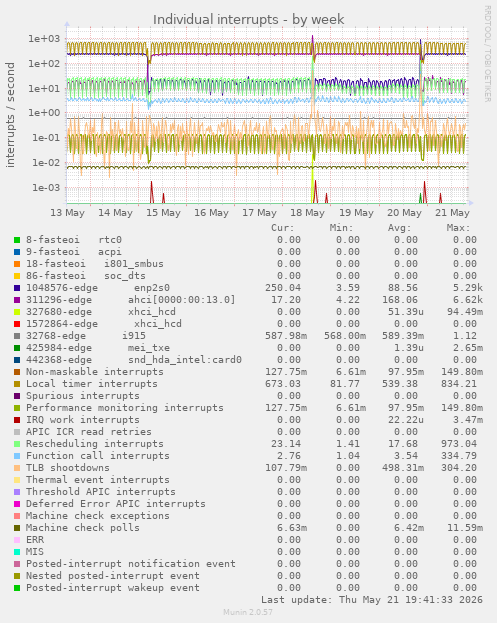Click ahci max value 6.62k
The image size is (497, 623).
[468, 300]
